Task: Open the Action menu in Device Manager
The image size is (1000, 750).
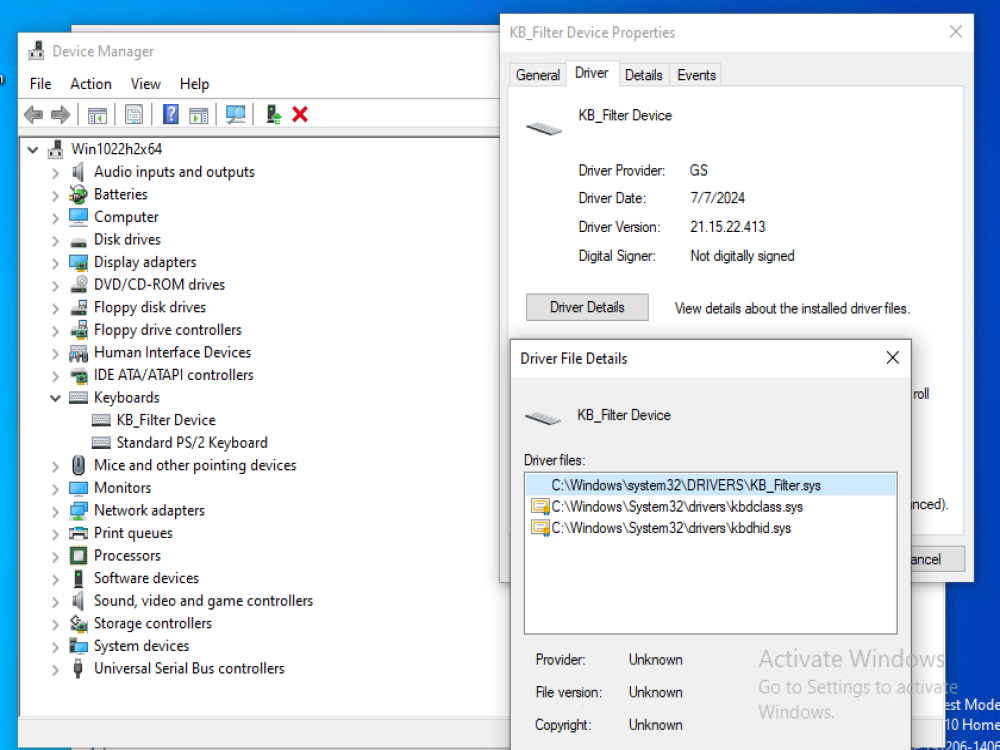Action: (x=91, y=84)
